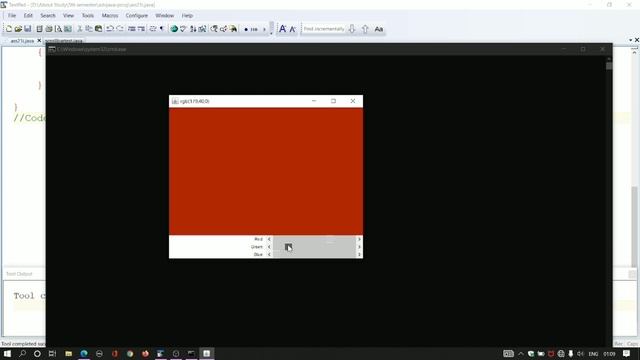Click the command prompt vertical scrollbar thumb
Screen dimensions: 640x360
click(x=609, y=65)
